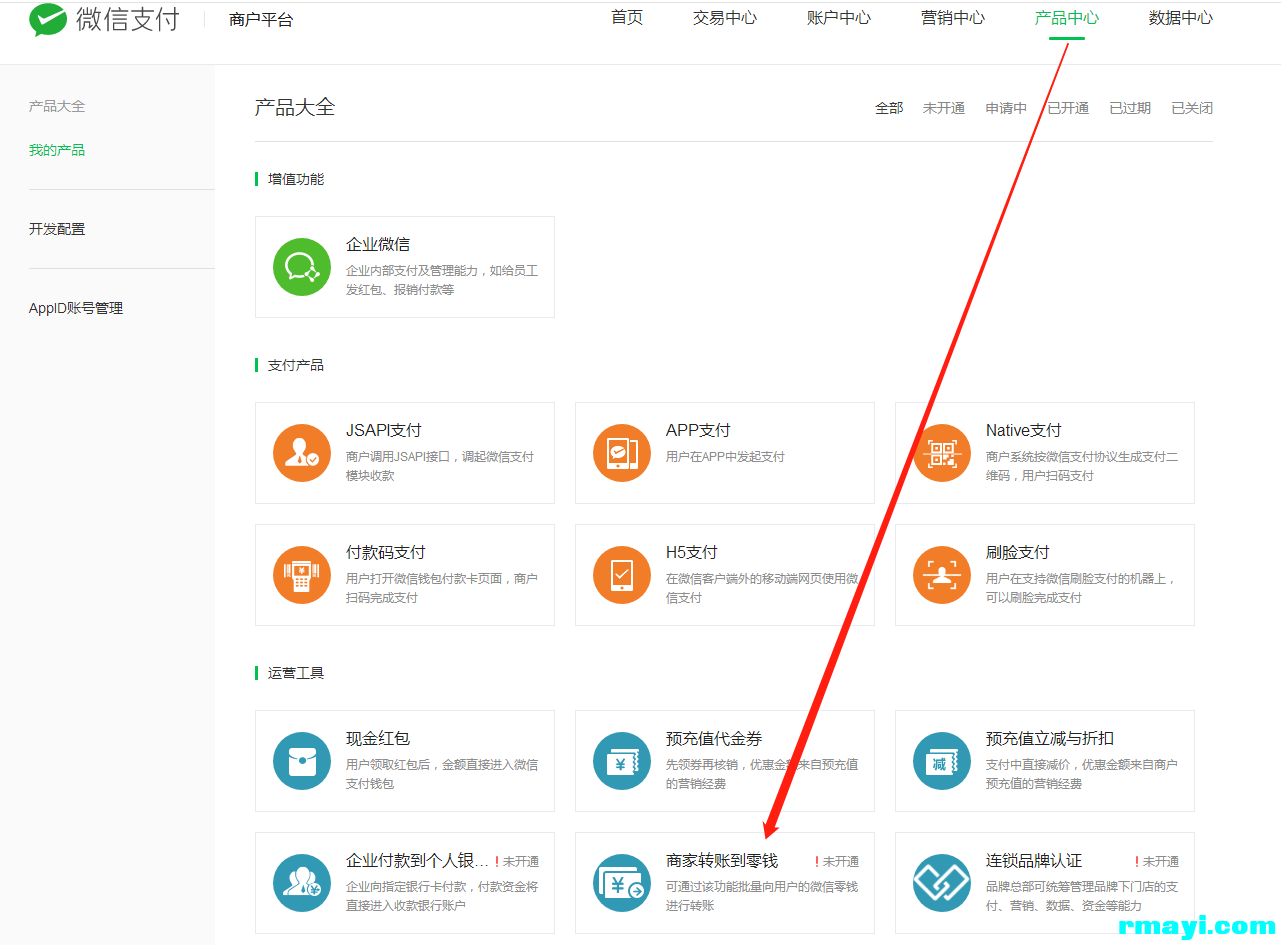Open 营销中心 in top navigation
The height and width of the screenshot is (945, 1281).
pyautogui.click(x=953, y=18)
